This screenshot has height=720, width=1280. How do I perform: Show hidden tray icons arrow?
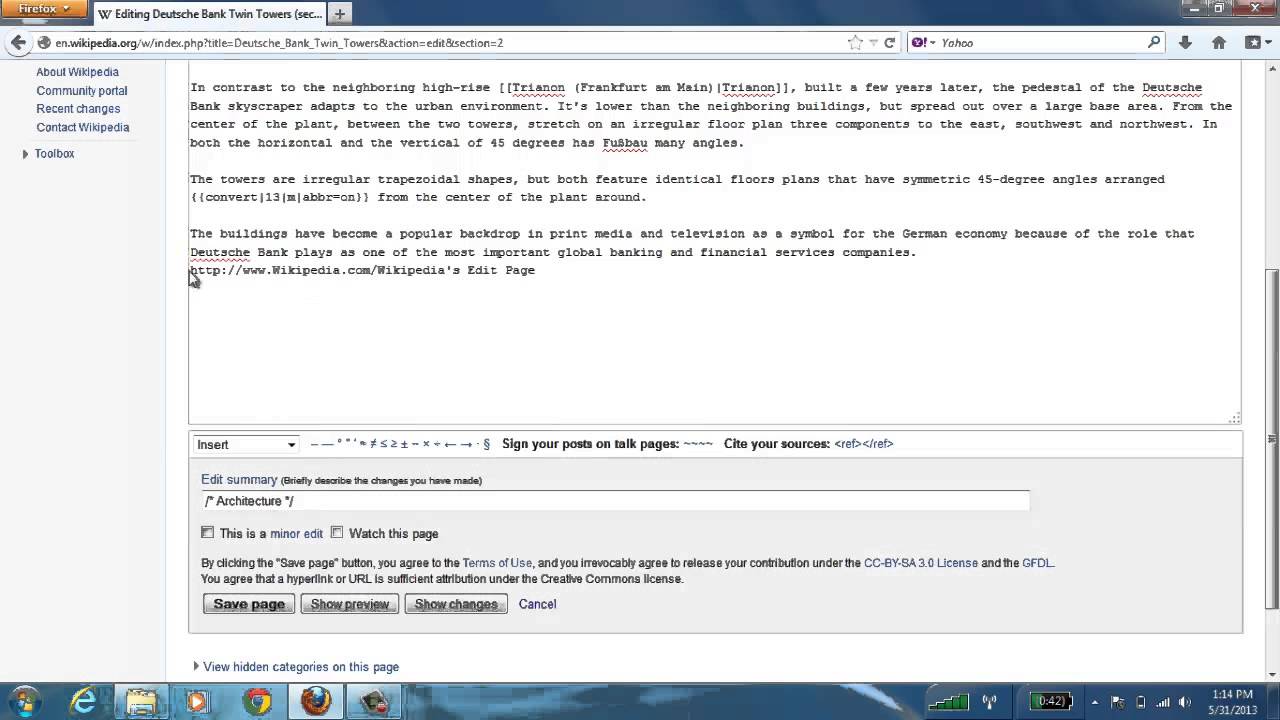[x=1094, y=702]
